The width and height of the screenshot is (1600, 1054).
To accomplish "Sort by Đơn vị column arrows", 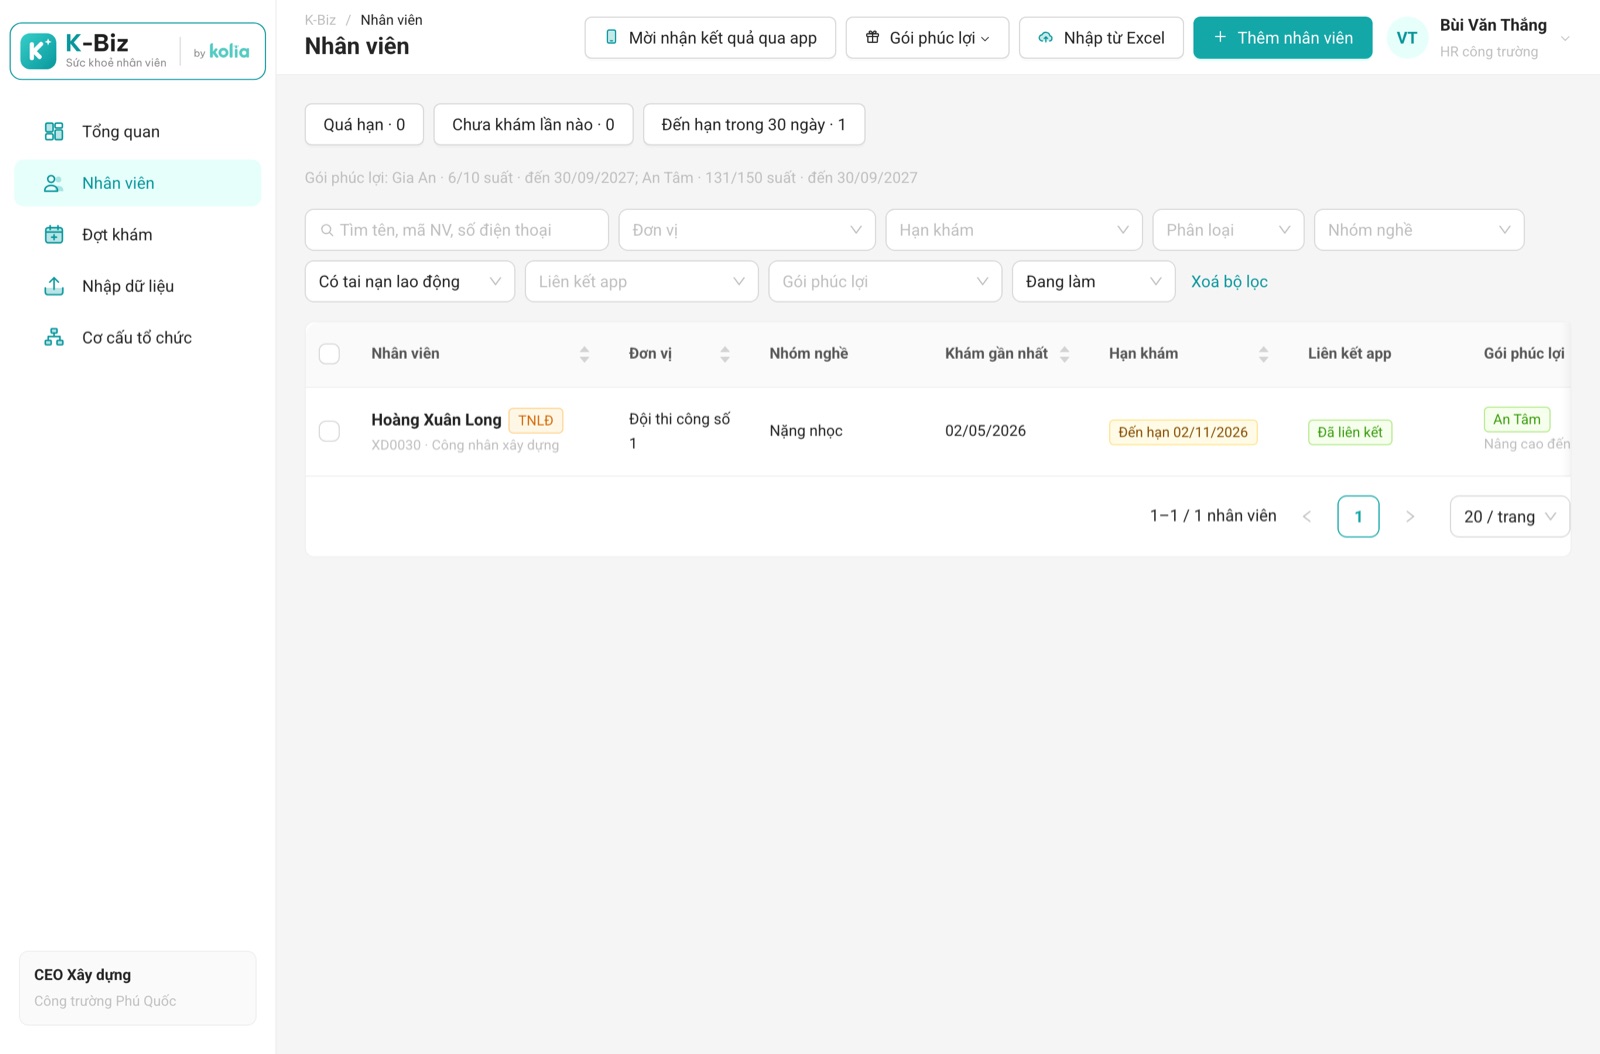I will coord(725,354).
